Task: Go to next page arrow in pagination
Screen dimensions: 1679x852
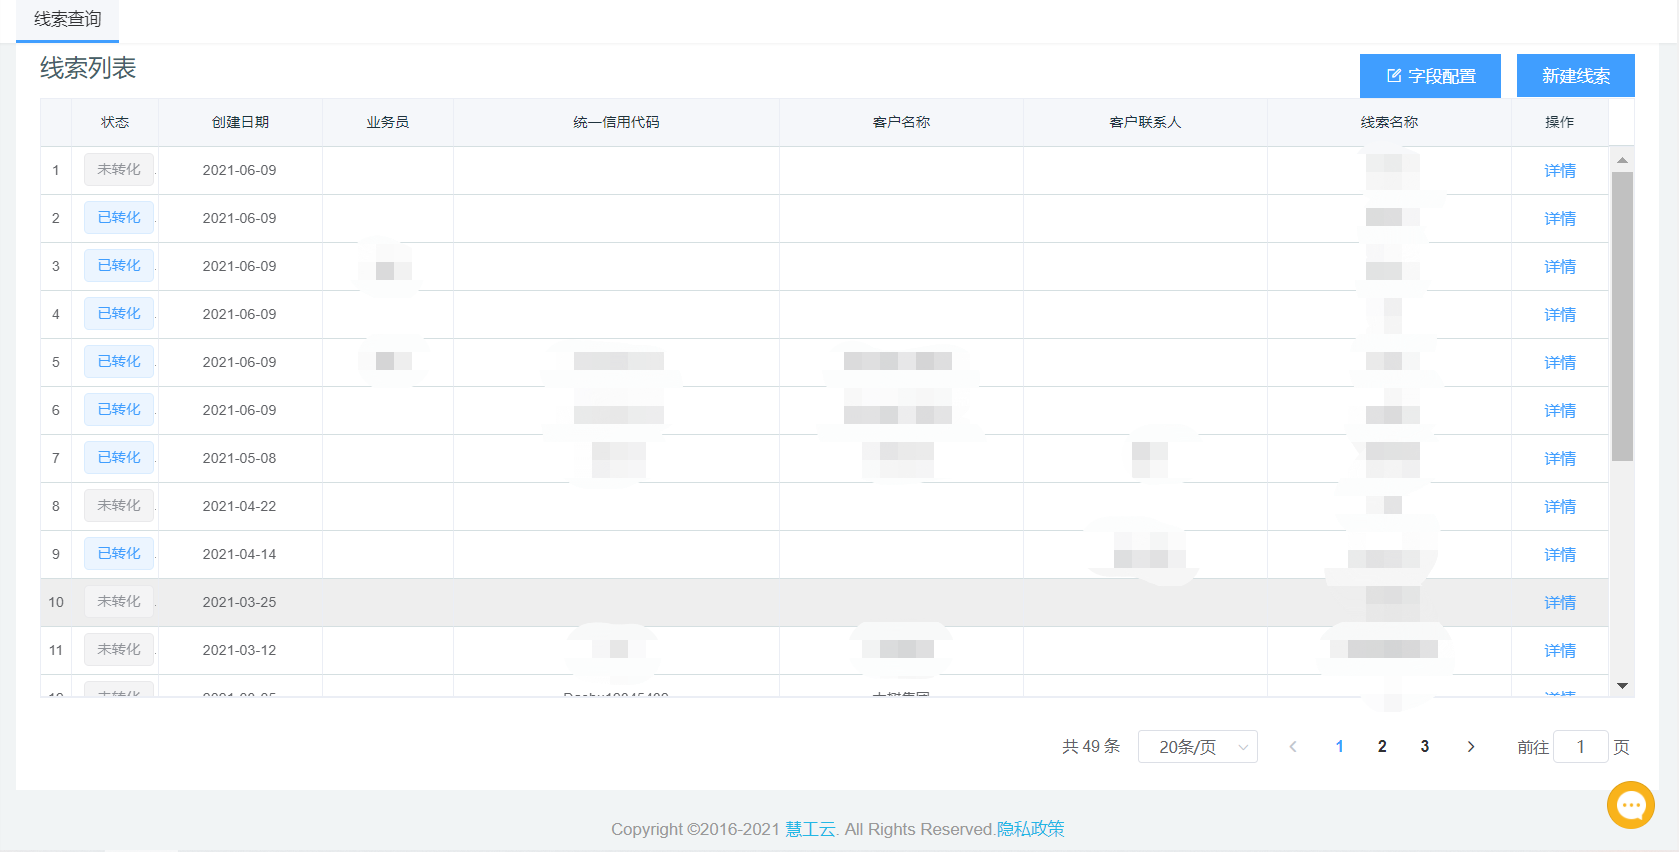Action: [1470, 747]
